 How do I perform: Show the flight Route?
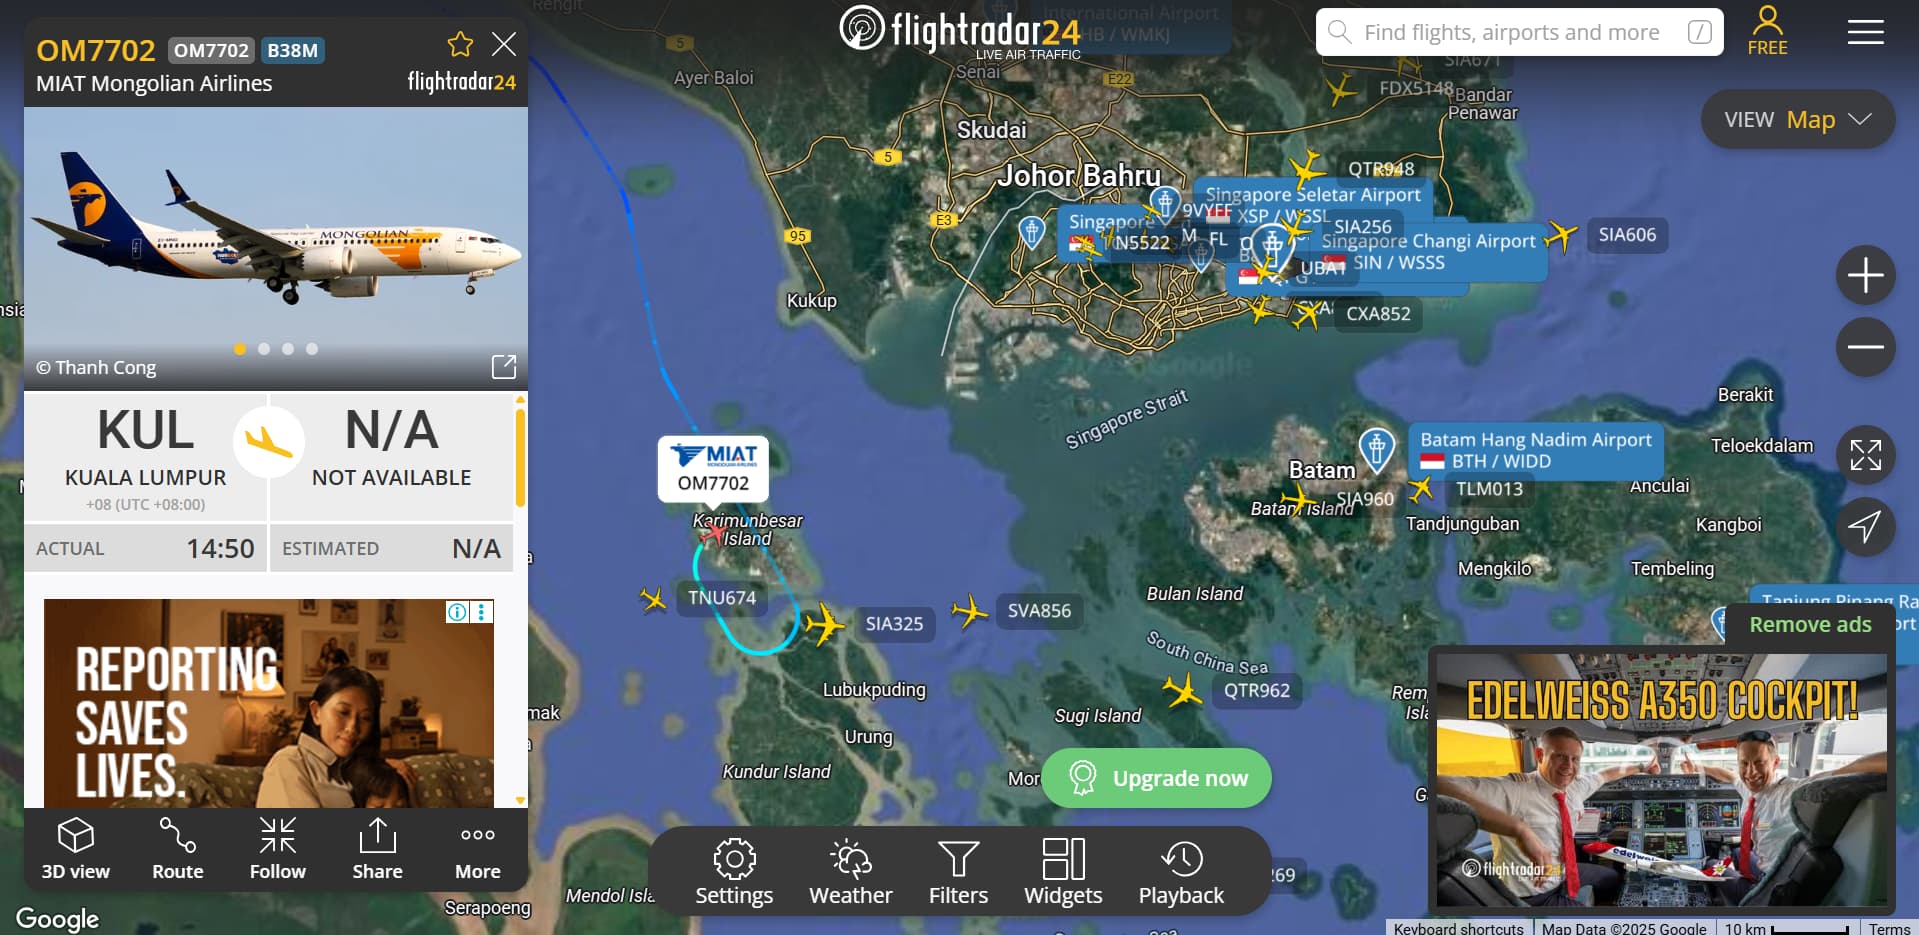click(178, 849)
